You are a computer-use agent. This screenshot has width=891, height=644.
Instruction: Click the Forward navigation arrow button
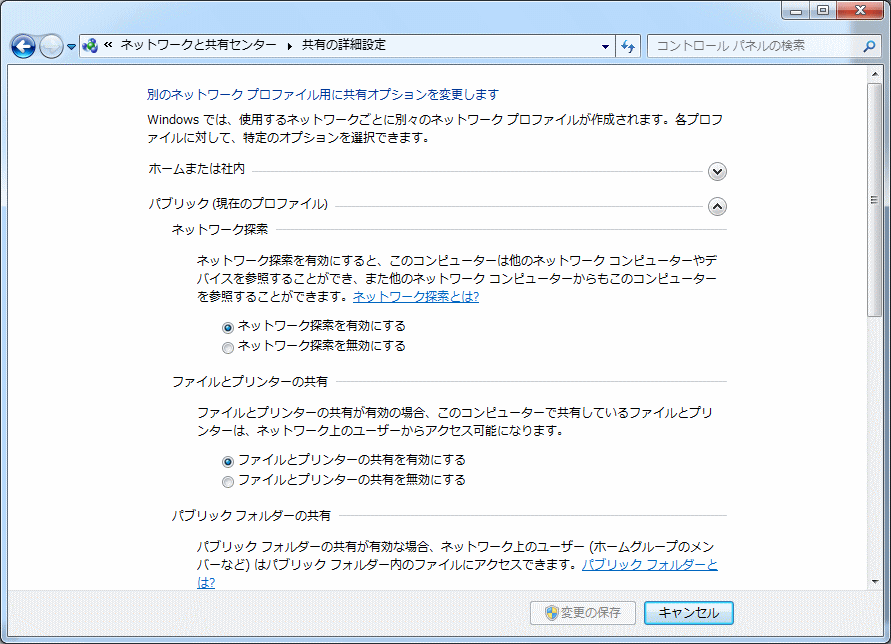click(x=51, y=46)
